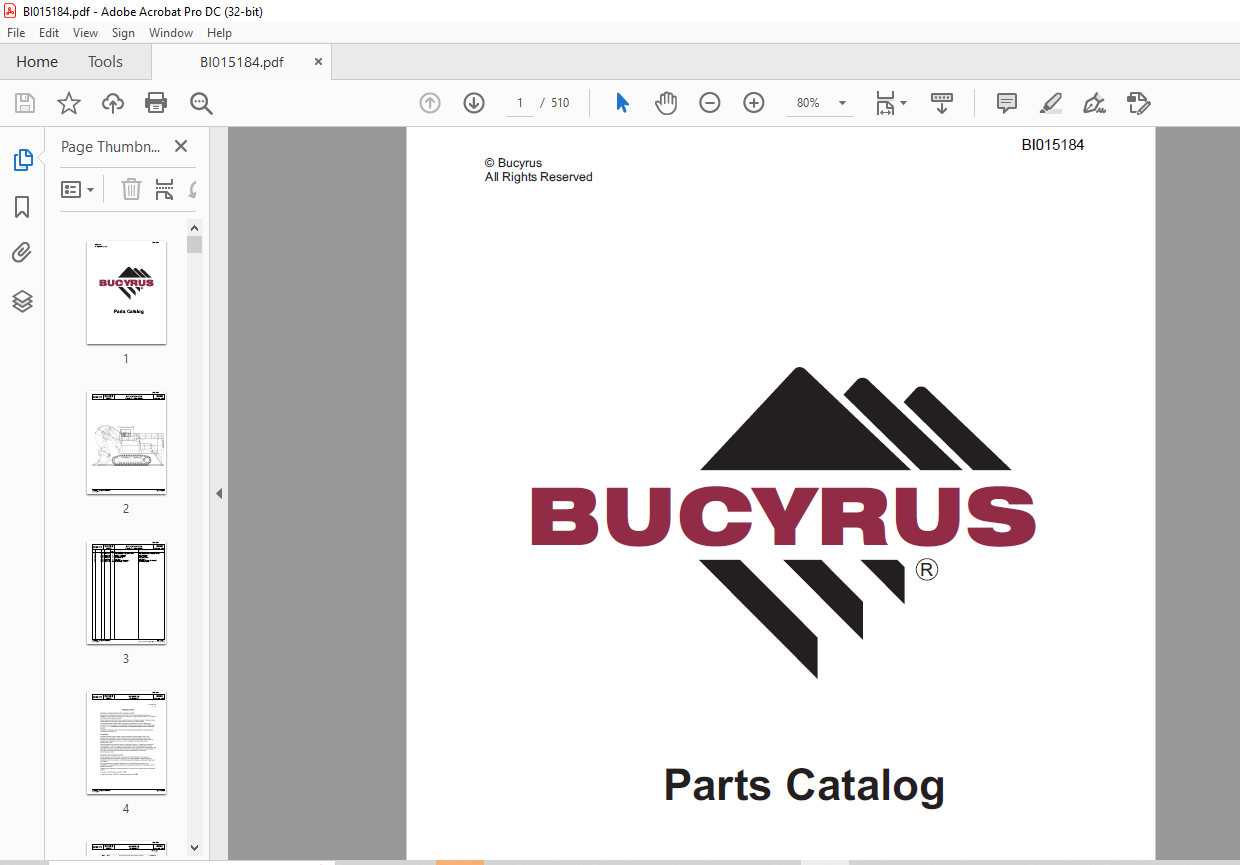Bookmark this file with the star icon
Image resolution: width=1240 pixels, height=865 pixels.
coord(68,103)
